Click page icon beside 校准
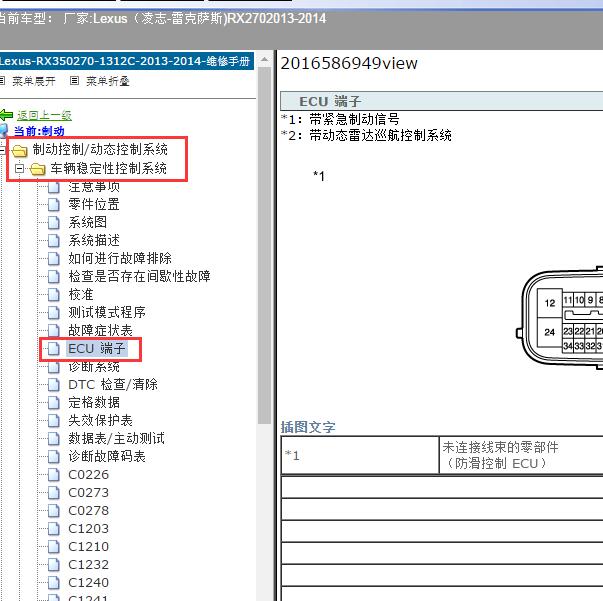This screenshot has height=601, width=603. (54, 295)
